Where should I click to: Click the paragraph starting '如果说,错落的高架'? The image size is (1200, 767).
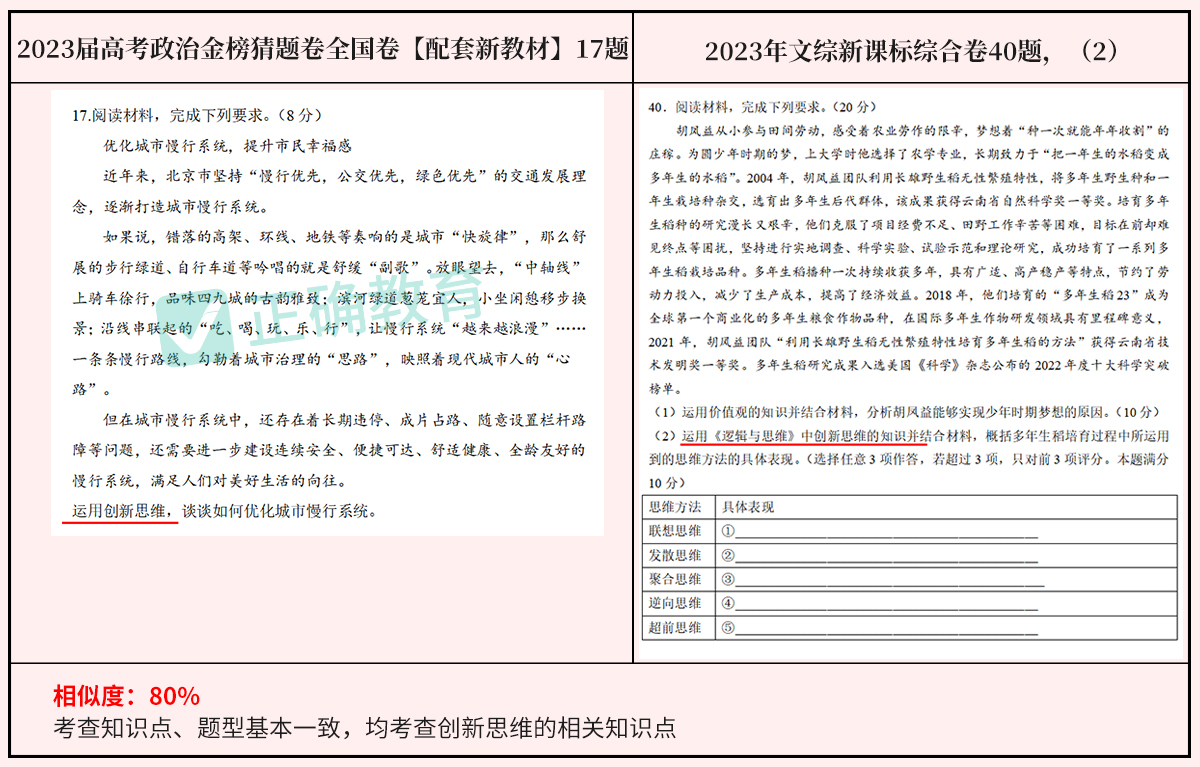tap(329, 313)
